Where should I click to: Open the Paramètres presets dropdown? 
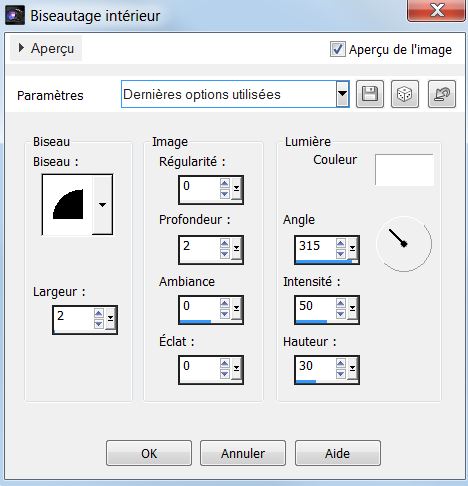coord(342,94)
